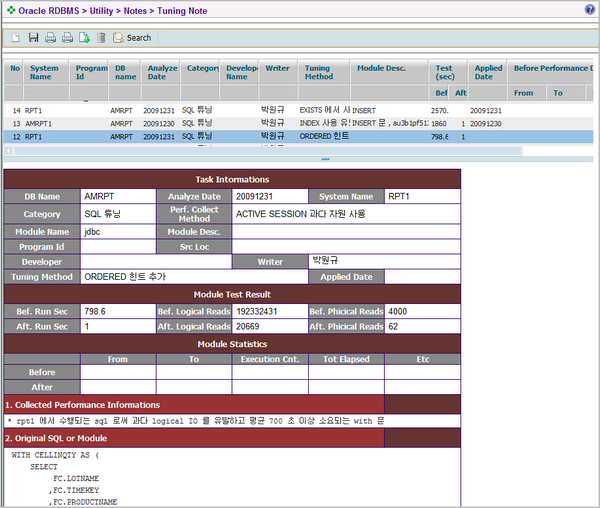Click the Before Performance column header
Screen dimensions: 600x508
point(550,72)
